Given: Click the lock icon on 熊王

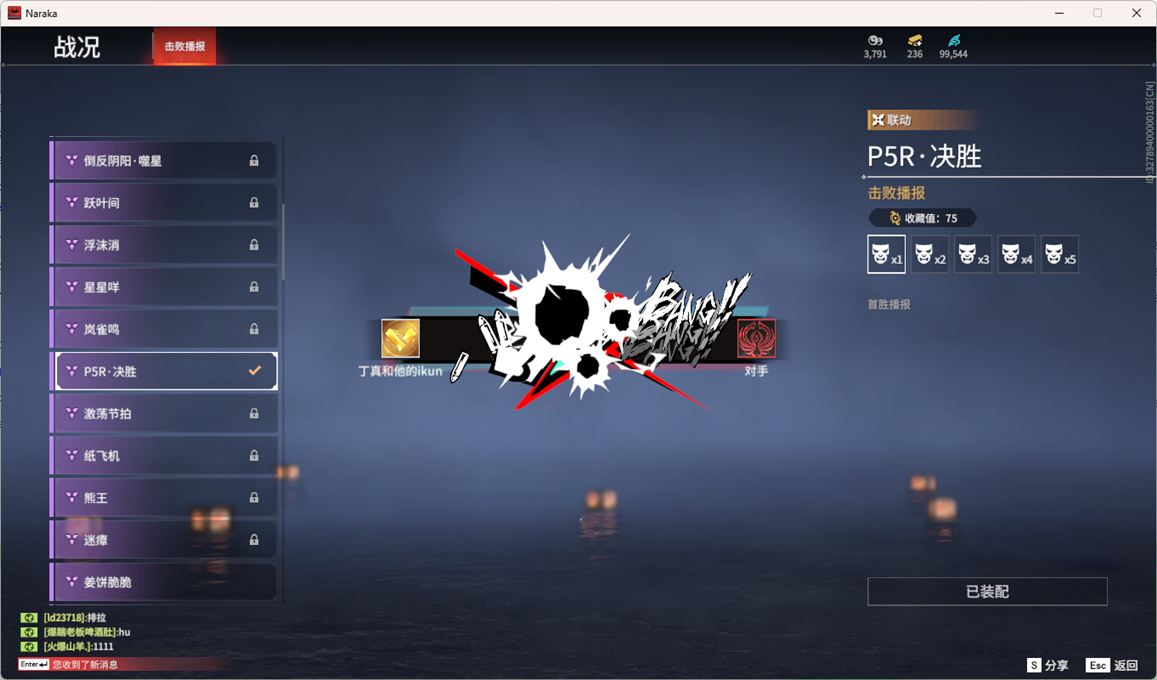Looking at the screenshot, I should (x=254, y=498).
